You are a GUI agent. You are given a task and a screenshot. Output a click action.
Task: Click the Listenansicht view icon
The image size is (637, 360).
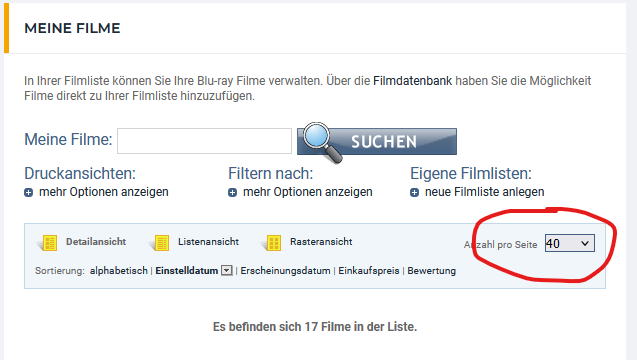160,243
